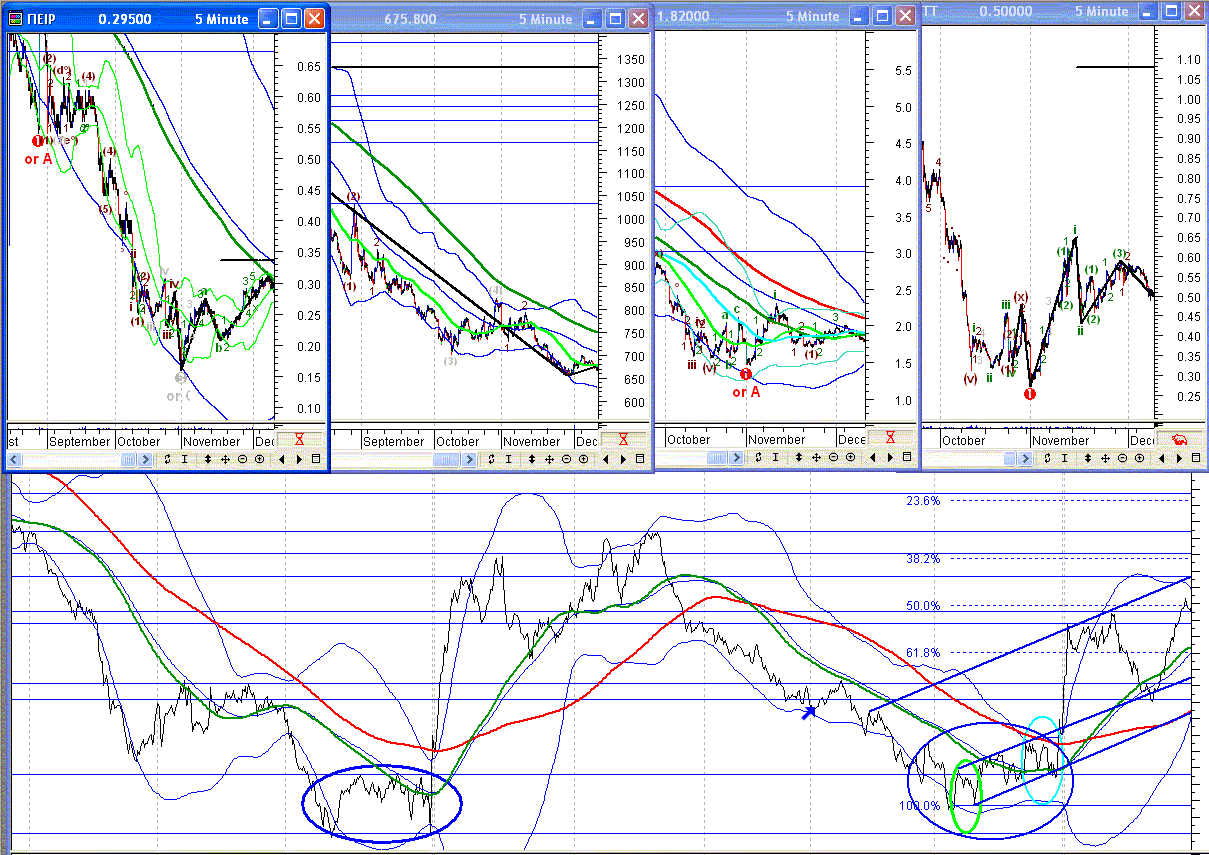This screenshot has width=1209, height=855.
Task: Maximize the 675.800 chart window
Action: (x=616, y=18)
